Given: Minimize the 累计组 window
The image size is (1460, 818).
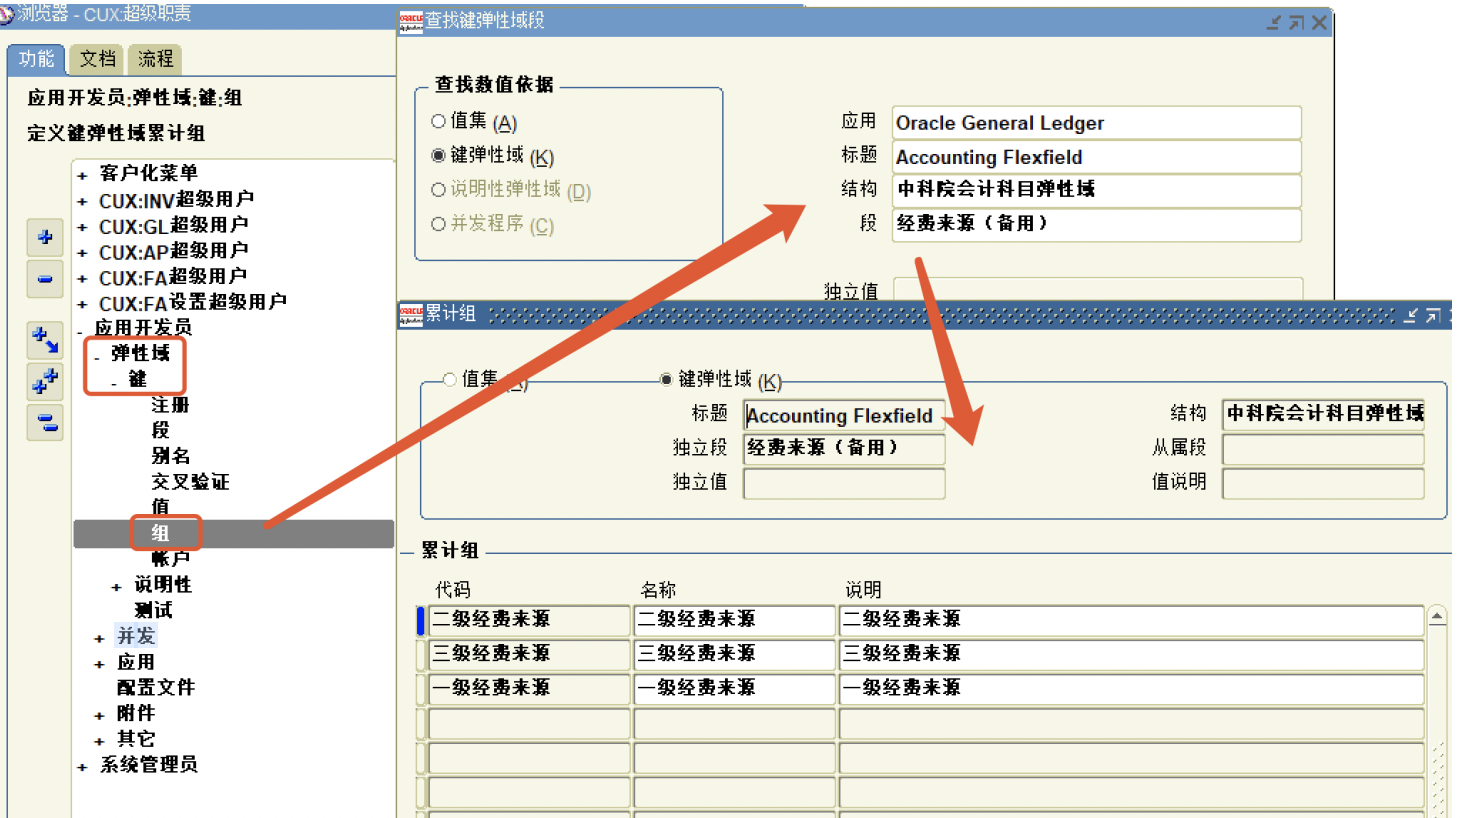Looking at the screenshot, I should [x=1411, y=316].
